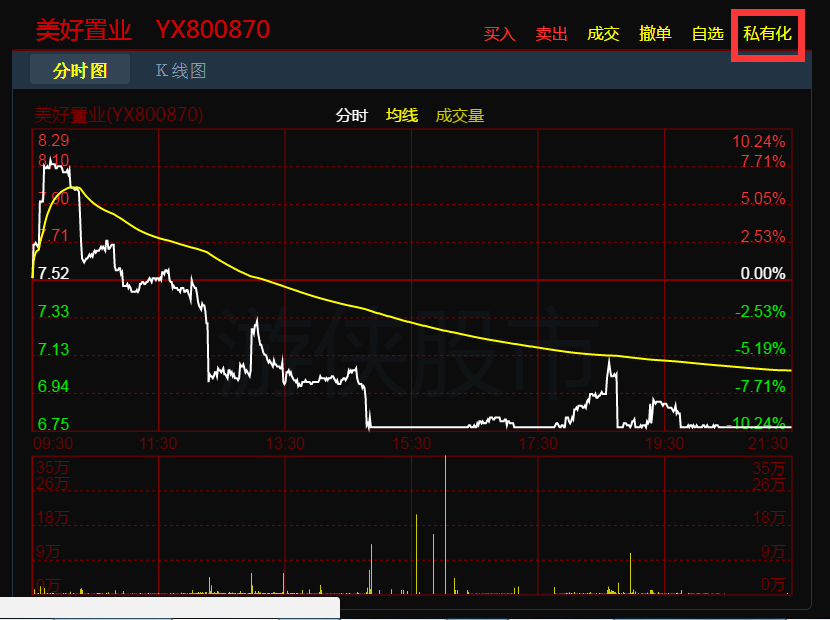This screenshot has width=830, height=620.
Task: Click the 买入 (Buy) button
Action: [499, 34]
